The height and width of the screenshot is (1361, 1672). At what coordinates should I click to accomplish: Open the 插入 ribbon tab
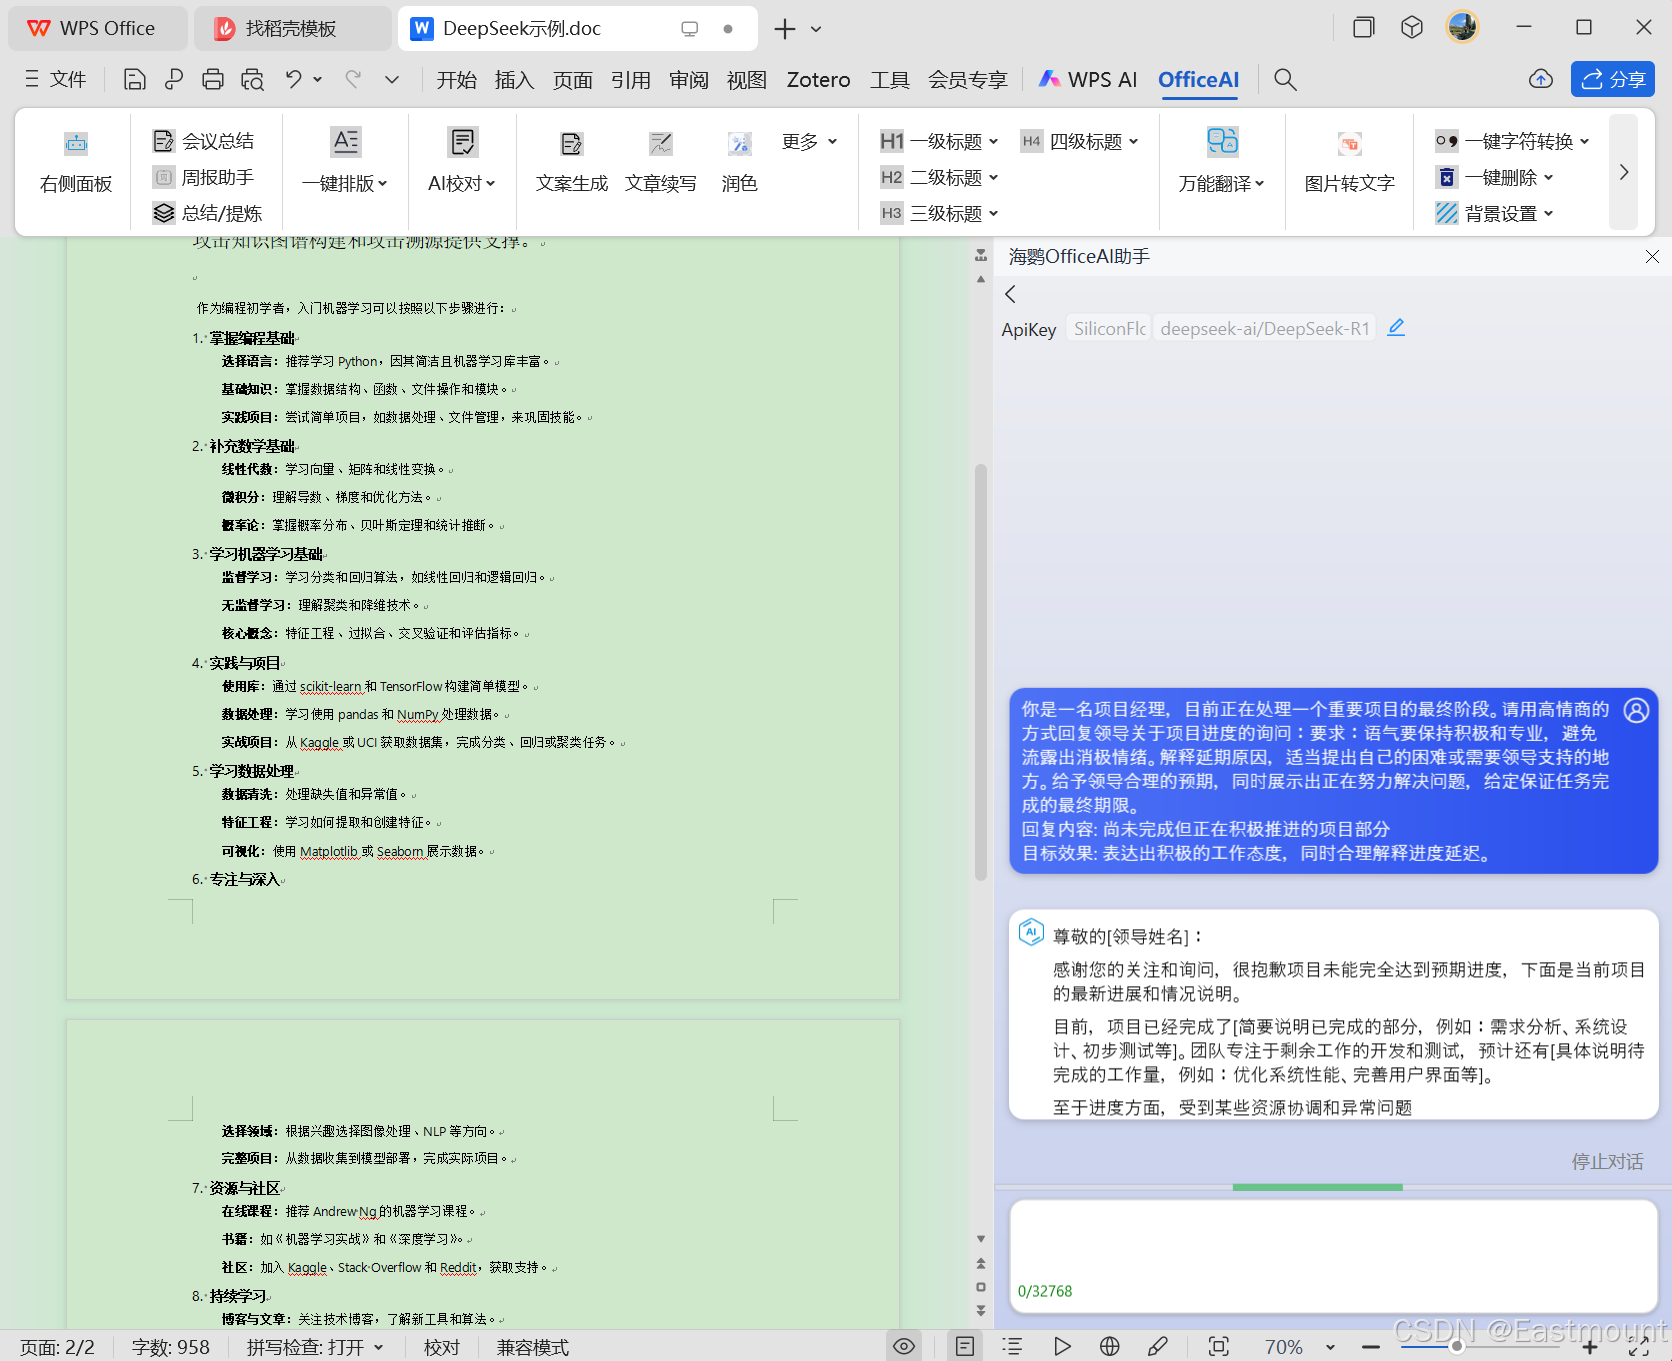pyautogui.click(x=515, y=80)
